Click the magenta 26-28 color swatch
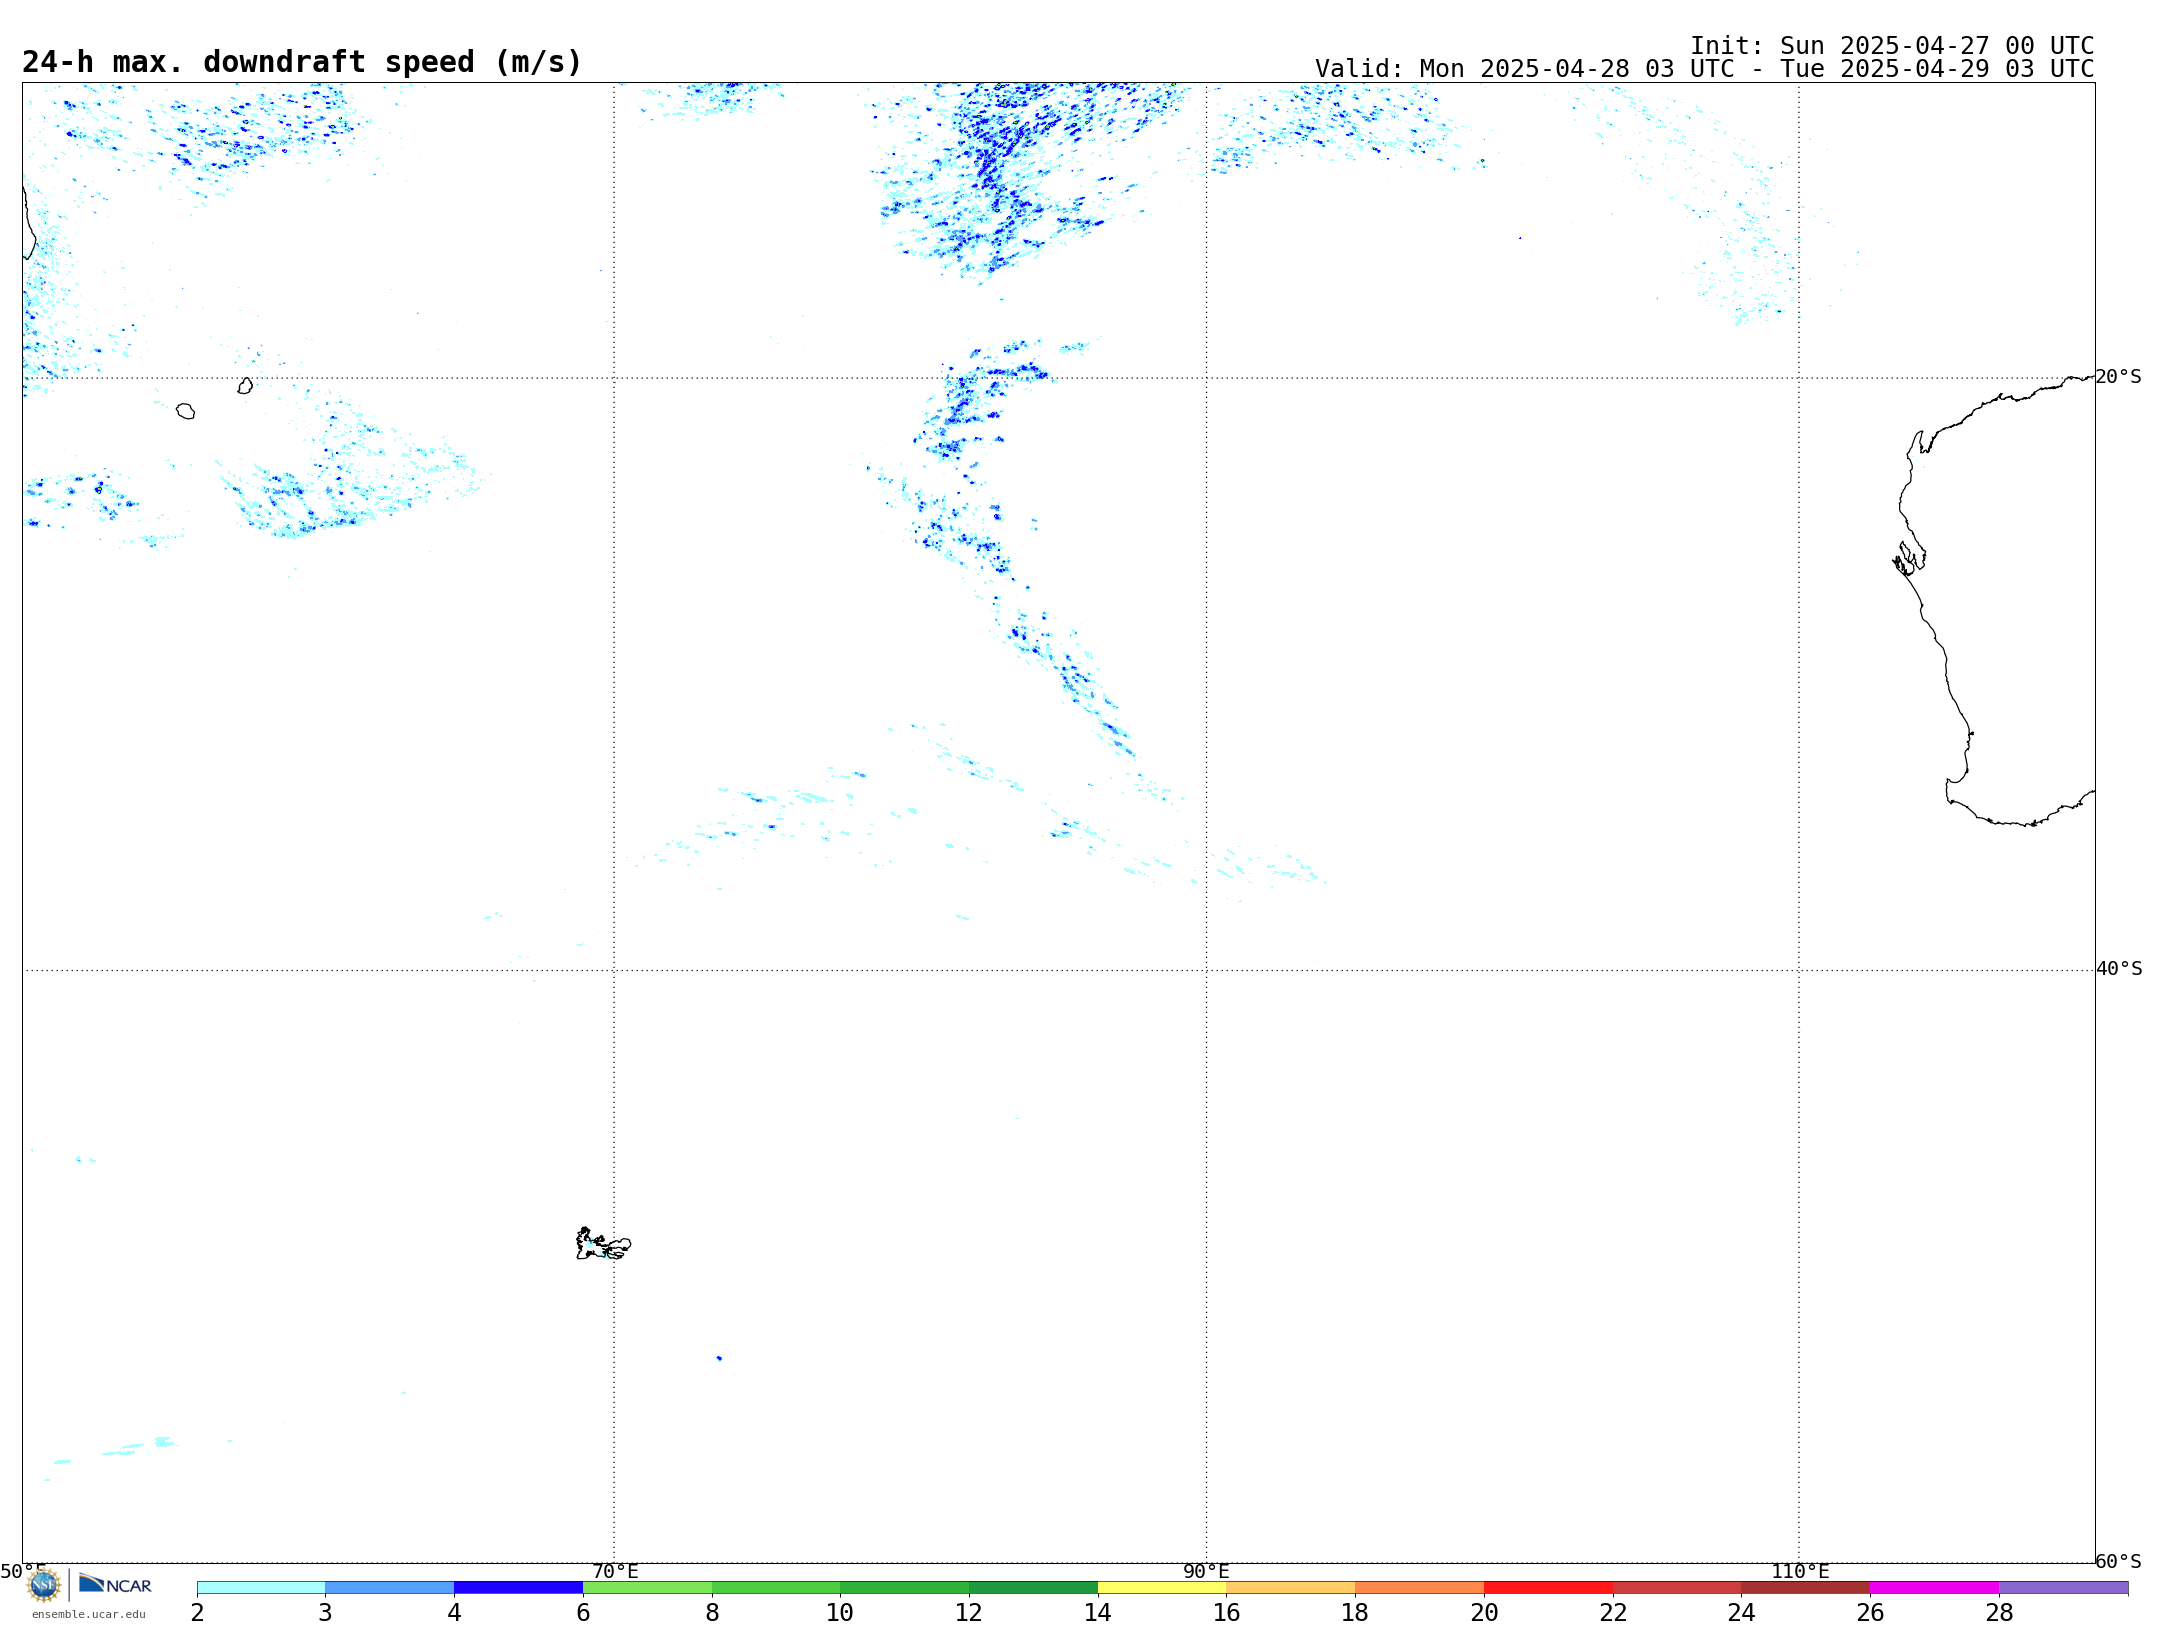 1934,1588
